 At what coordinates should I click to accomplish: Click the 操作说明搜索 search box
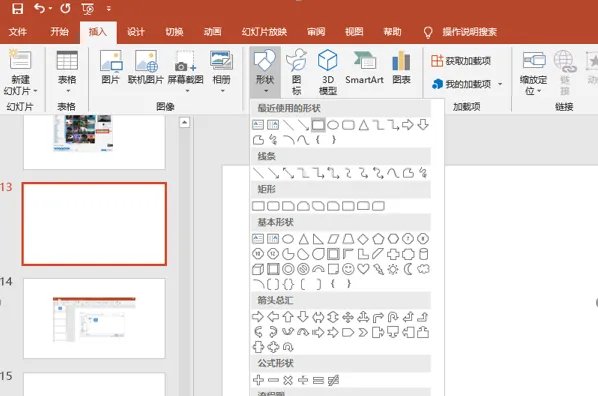click(469, 32)
